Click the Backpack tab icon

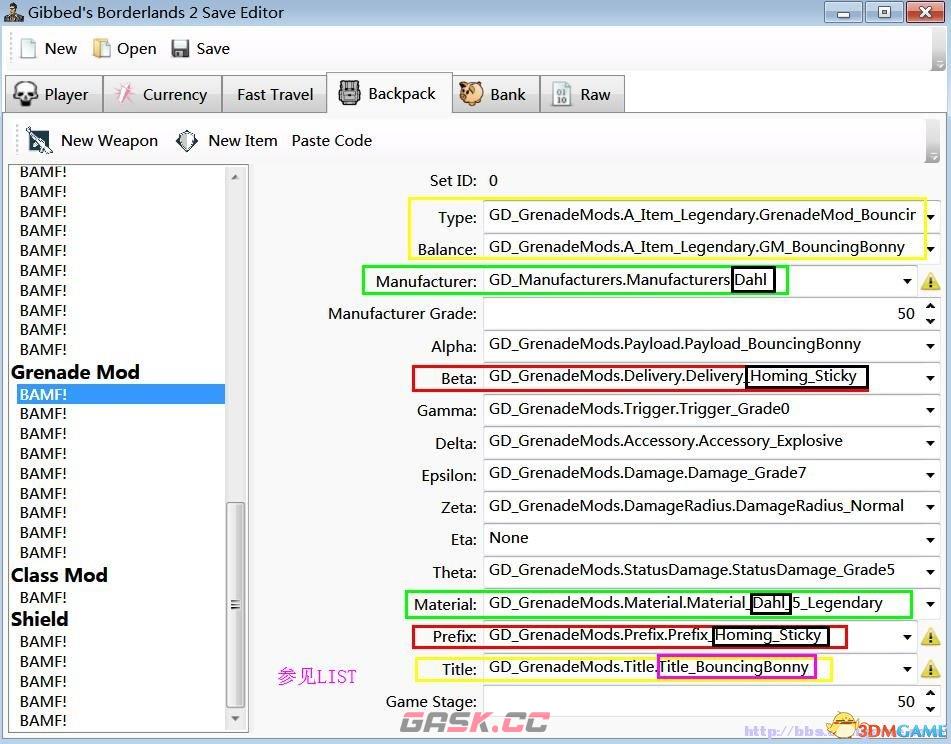click(x=349, y=93)
